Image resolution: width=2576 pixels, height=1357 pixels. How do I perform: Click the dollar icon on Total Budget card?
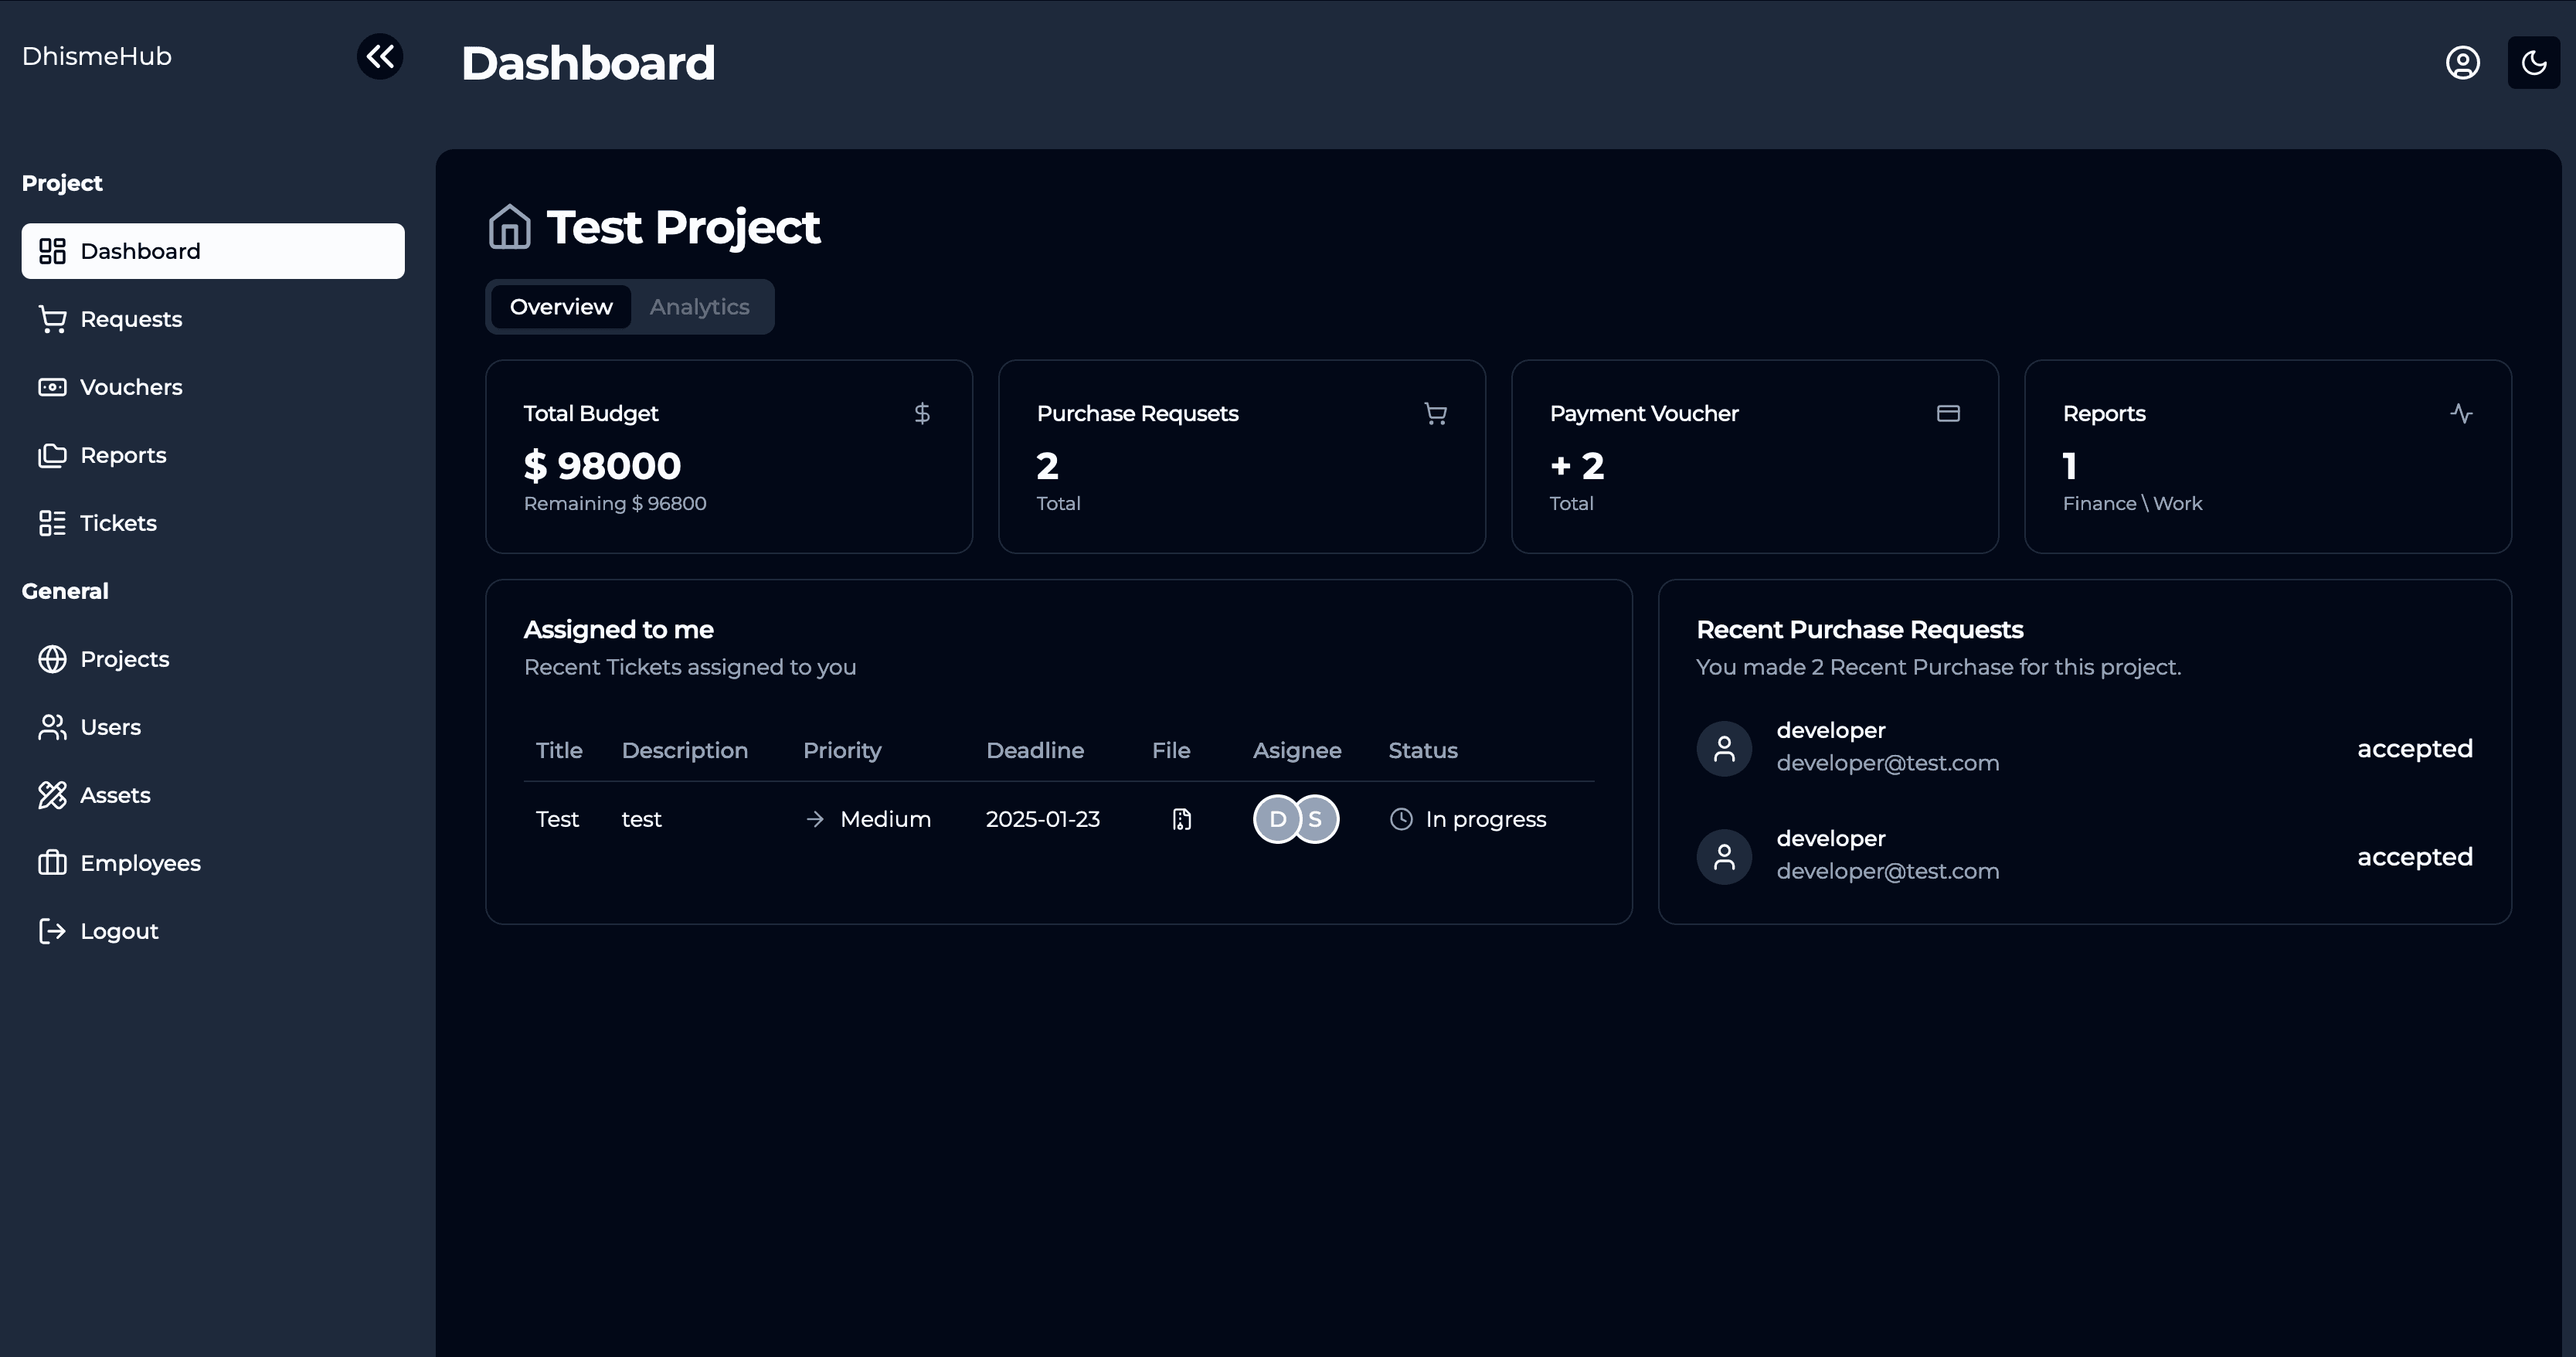point(922,413)
